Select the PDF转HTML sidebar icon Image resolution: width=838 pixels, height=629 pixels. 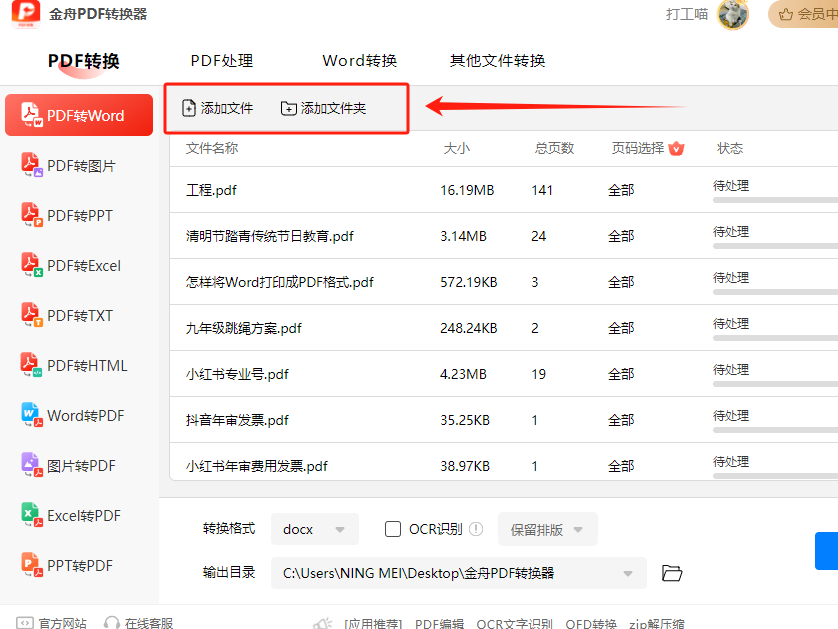[32, 365]
